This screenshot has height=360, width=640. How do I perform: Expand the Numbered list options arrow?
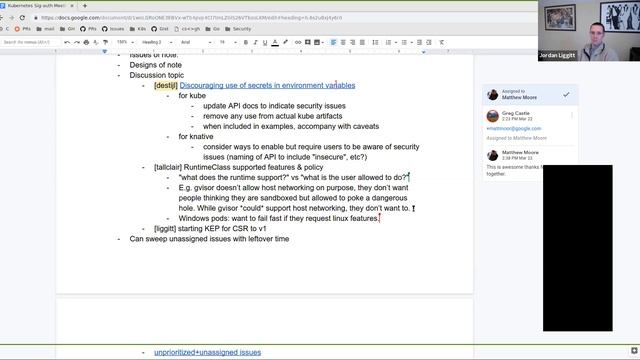click(396, 42)
